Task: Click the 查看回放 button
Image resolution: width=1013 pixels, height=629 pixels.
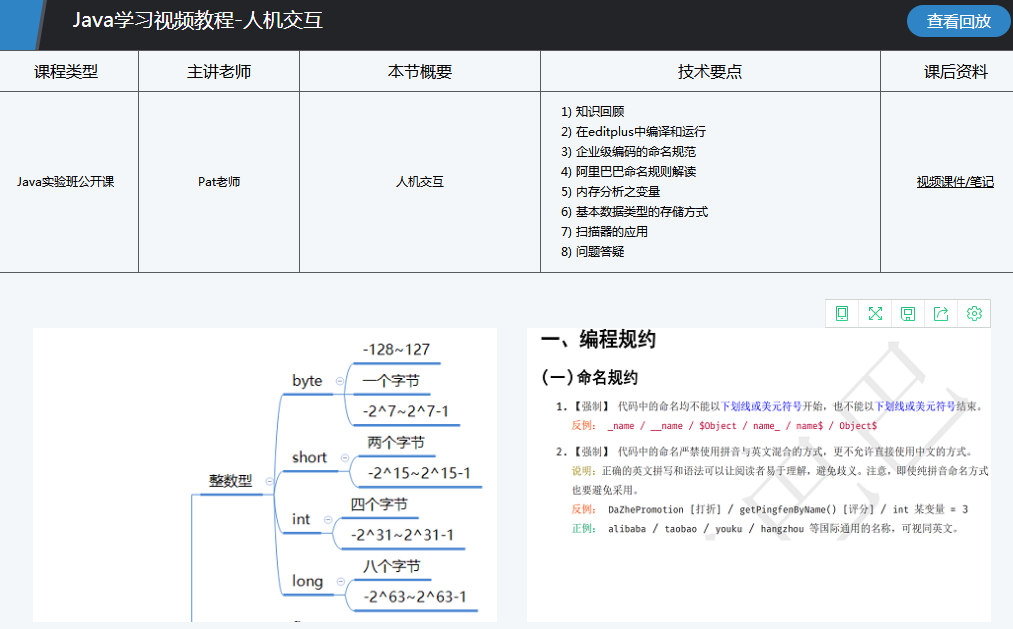Action: tap(958, 21)
